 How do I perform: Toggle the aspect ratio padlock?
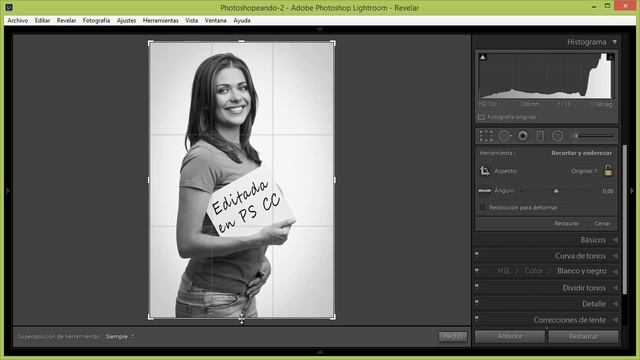click(x=608, y=170)
